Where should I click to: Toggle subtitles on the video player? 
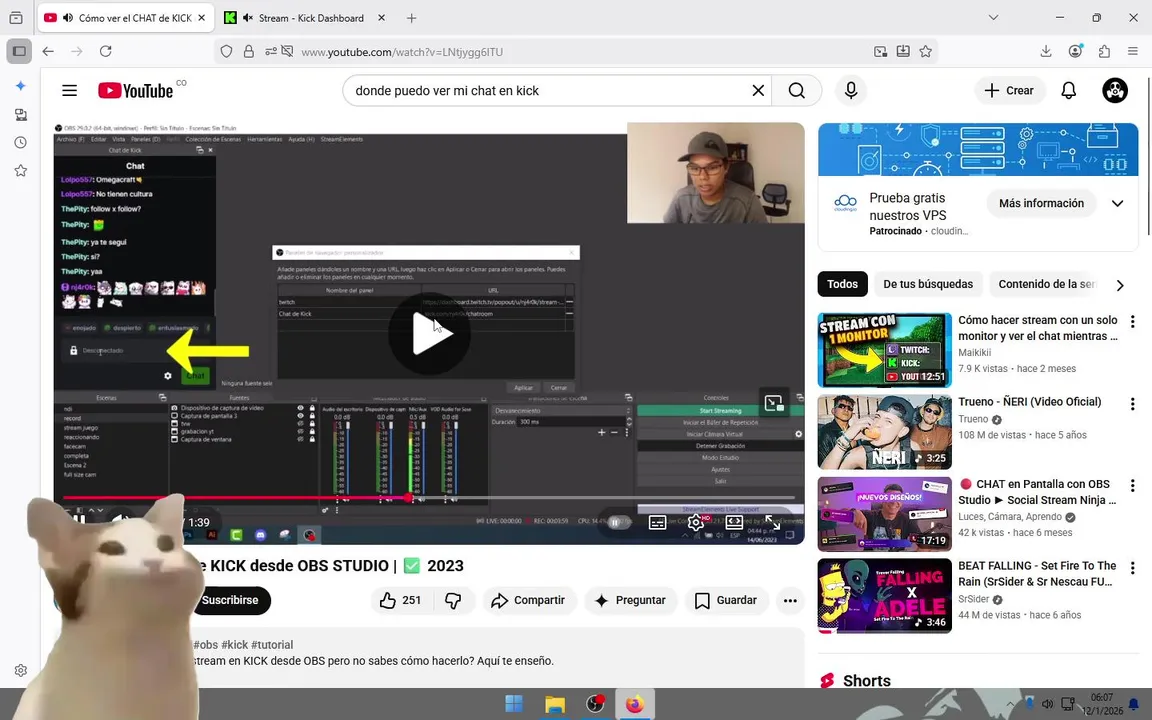pyautogui.click(x=658, y=522)
